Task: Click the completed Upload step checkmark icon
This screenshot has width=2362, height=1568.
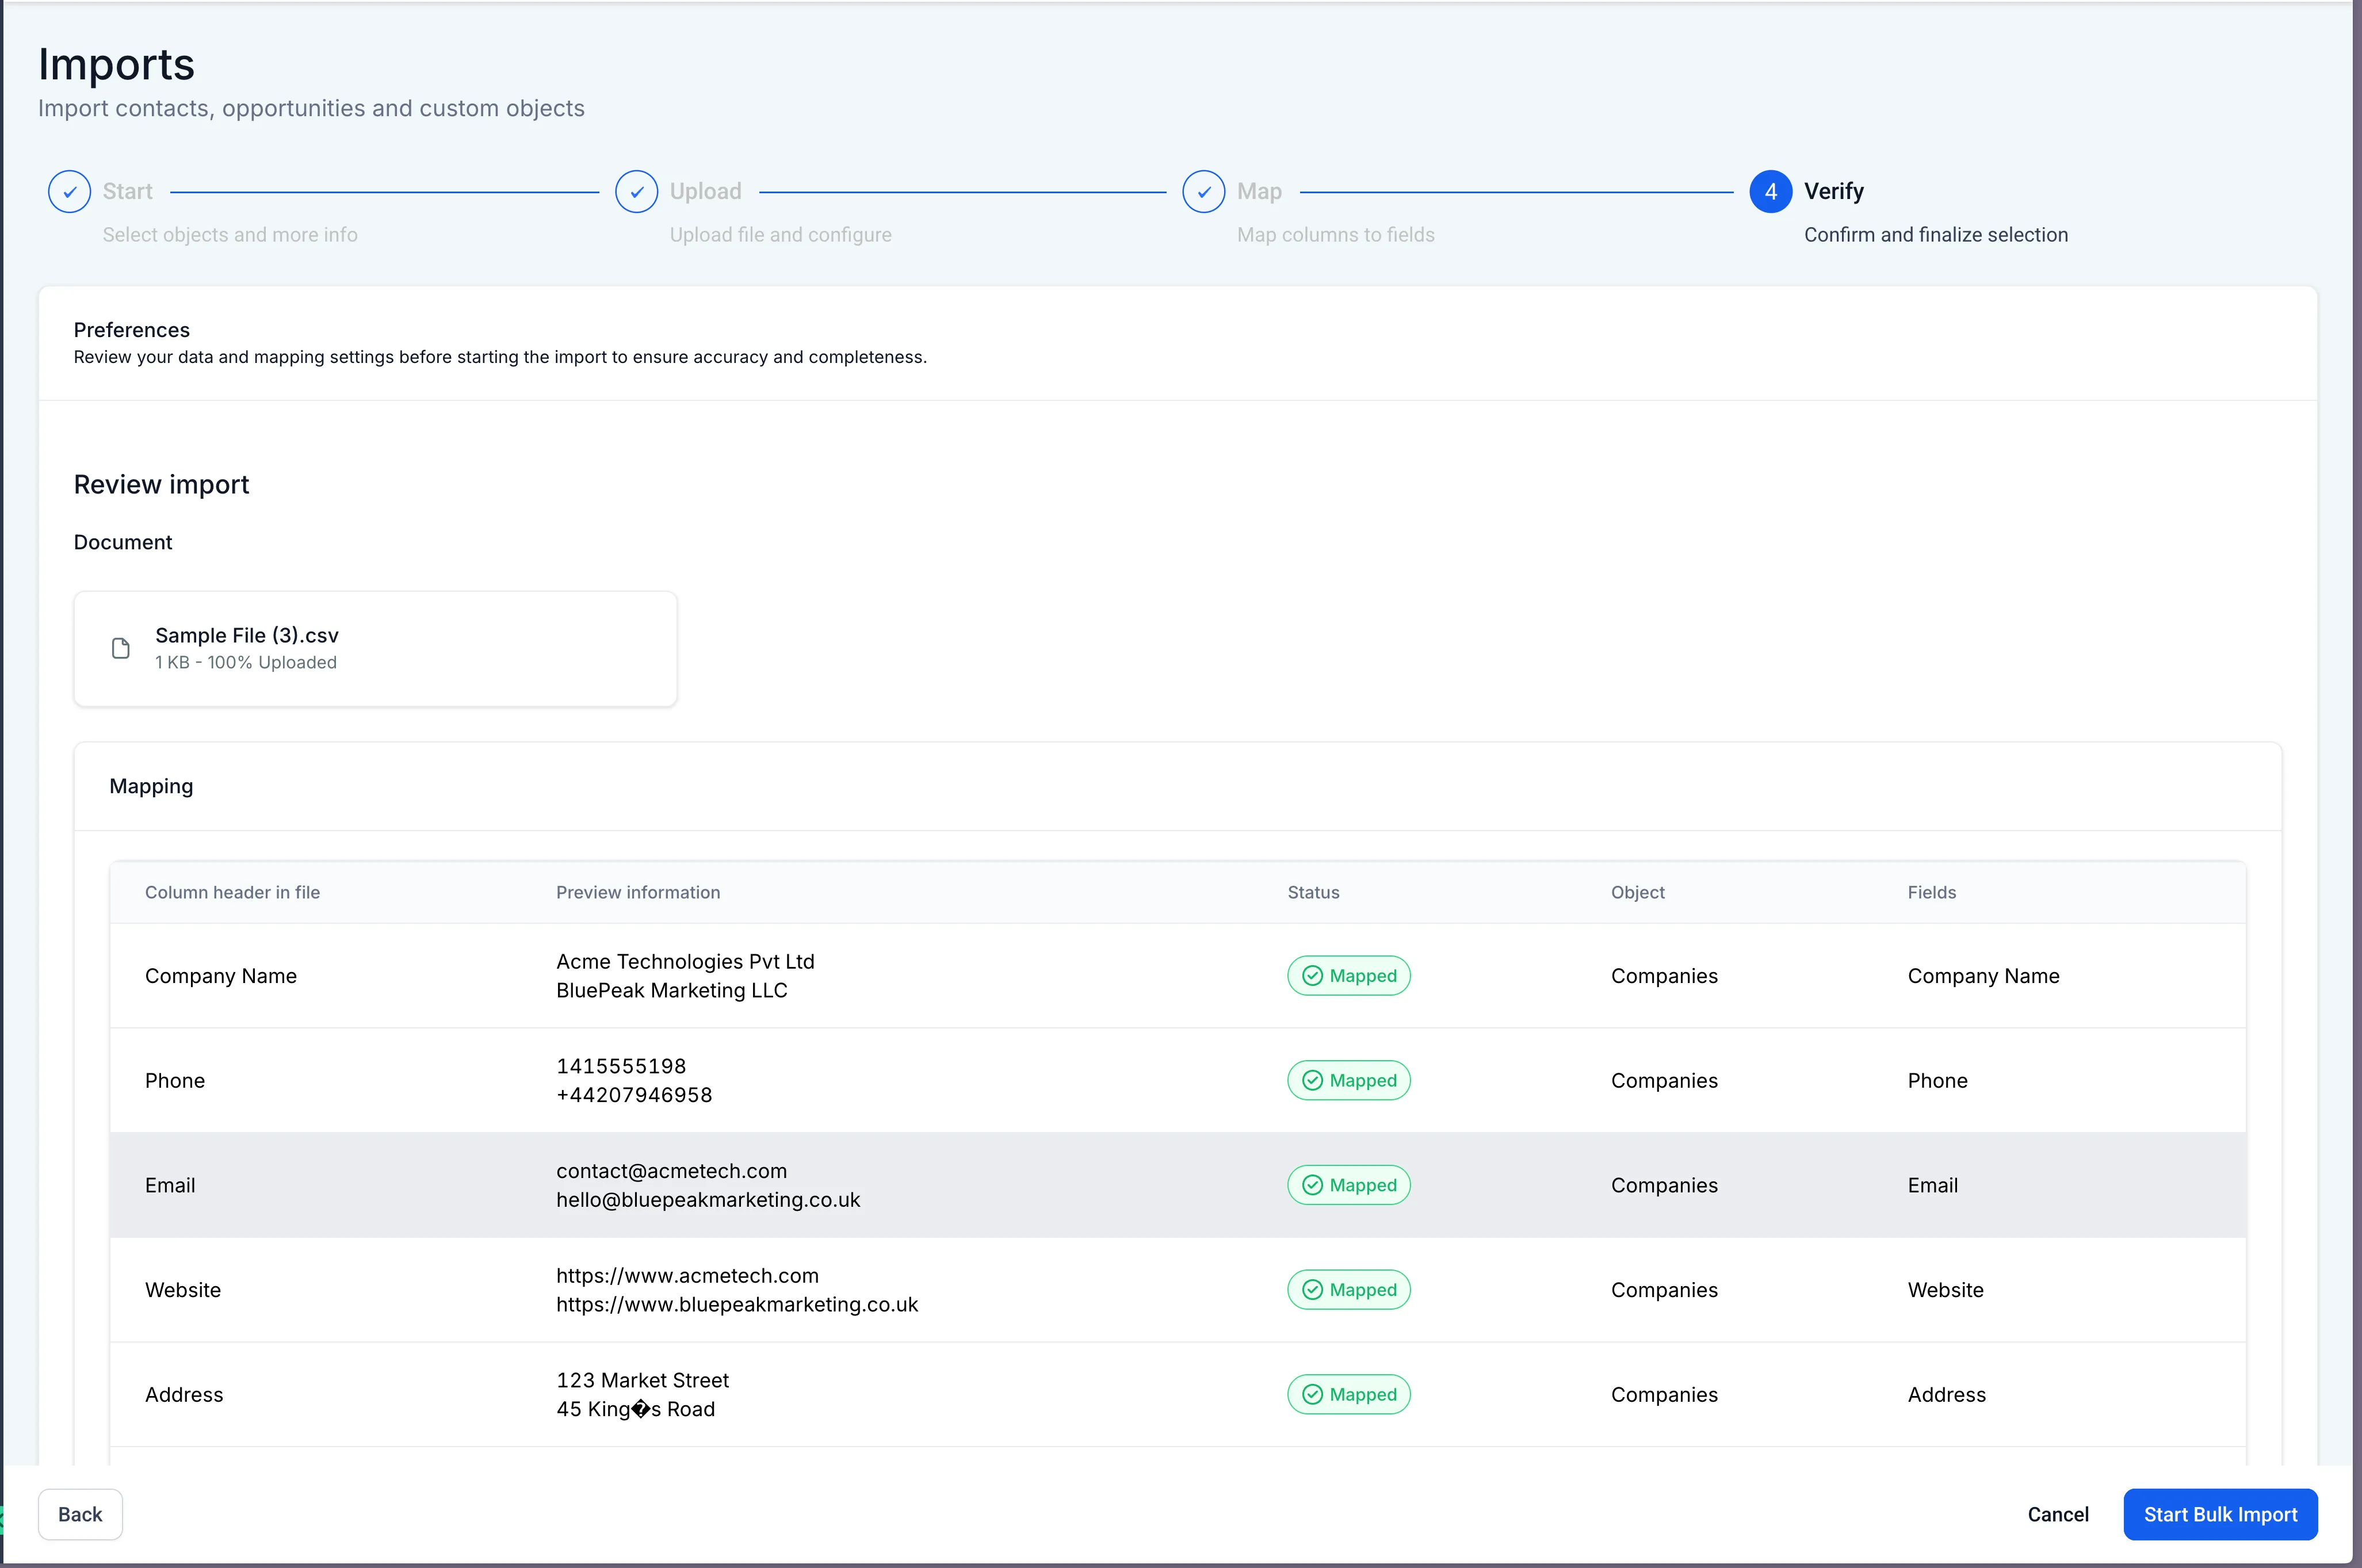Action: coord(636,191)
